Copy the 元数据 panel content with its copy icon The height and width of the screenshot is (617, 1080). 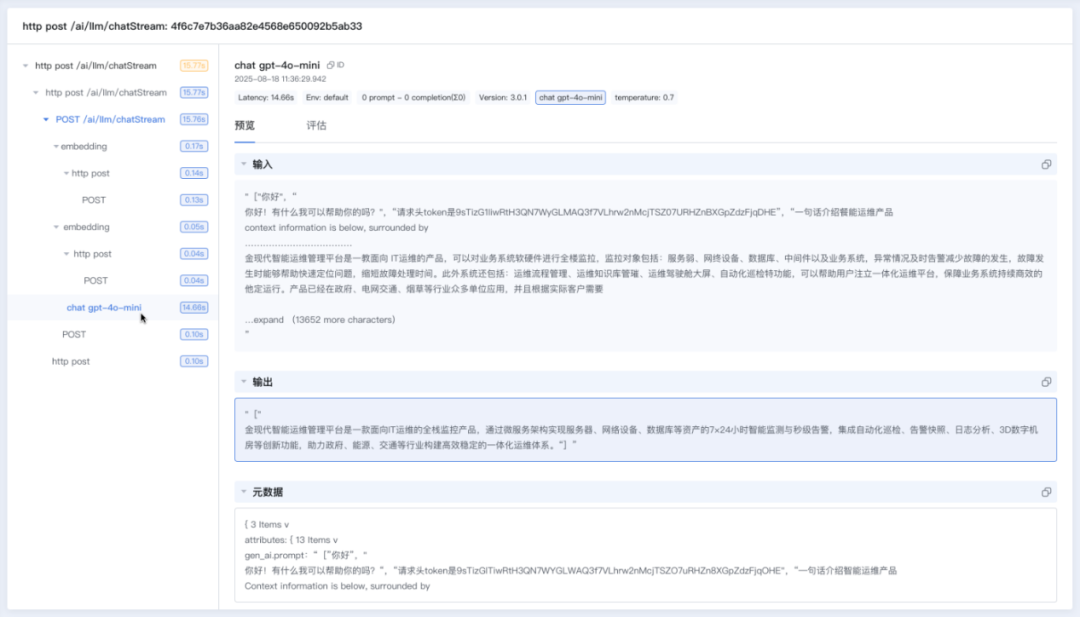tap(1046, 492)
